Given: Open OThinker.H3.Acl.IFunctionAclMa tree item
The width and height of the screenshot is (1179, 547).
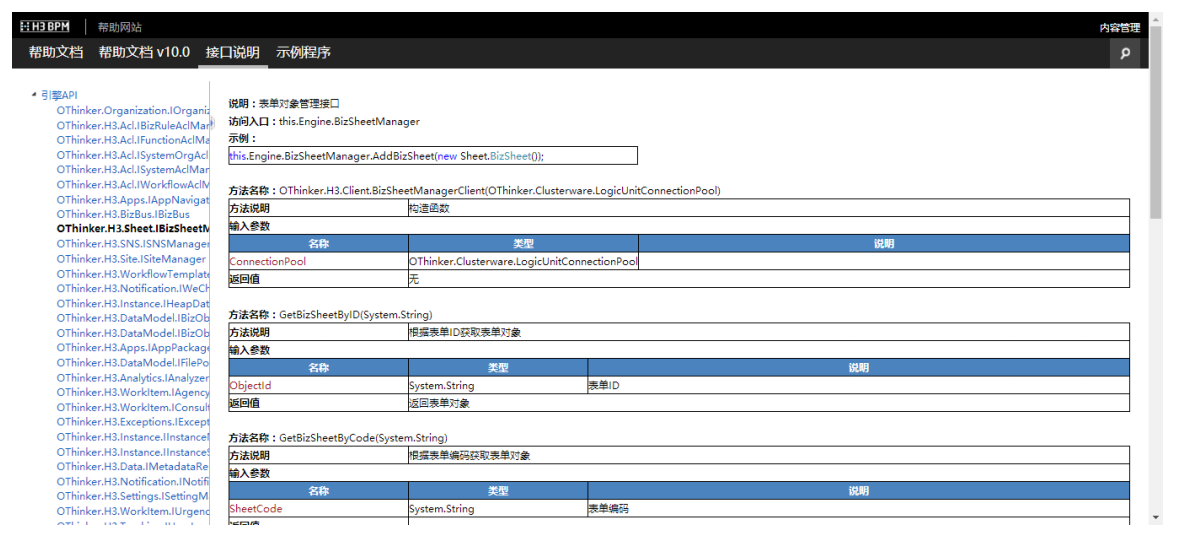Looking at the screenshot, I should 132,140.
